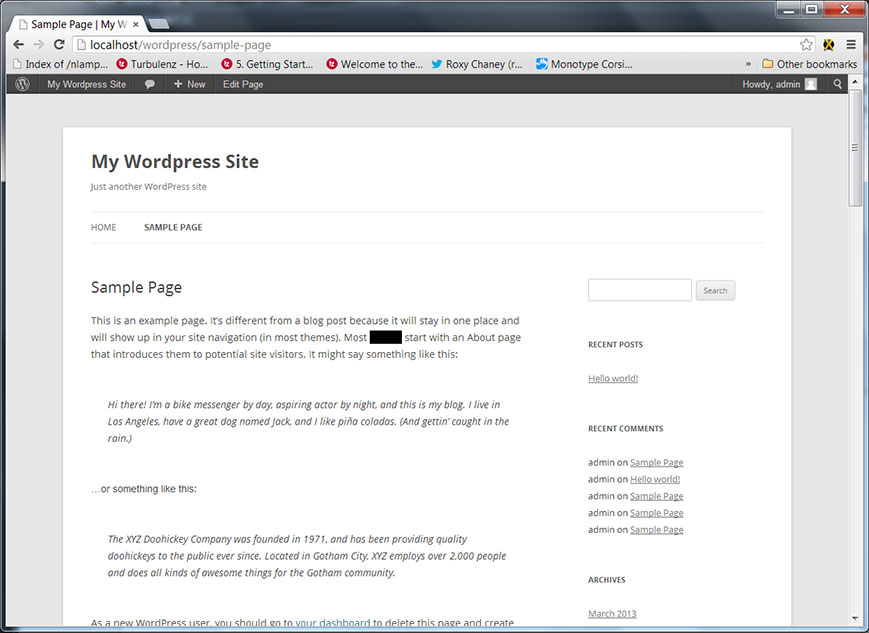Click the admin bar search magnifier
The image size is (869, 633).
click(x=837, y=84)
